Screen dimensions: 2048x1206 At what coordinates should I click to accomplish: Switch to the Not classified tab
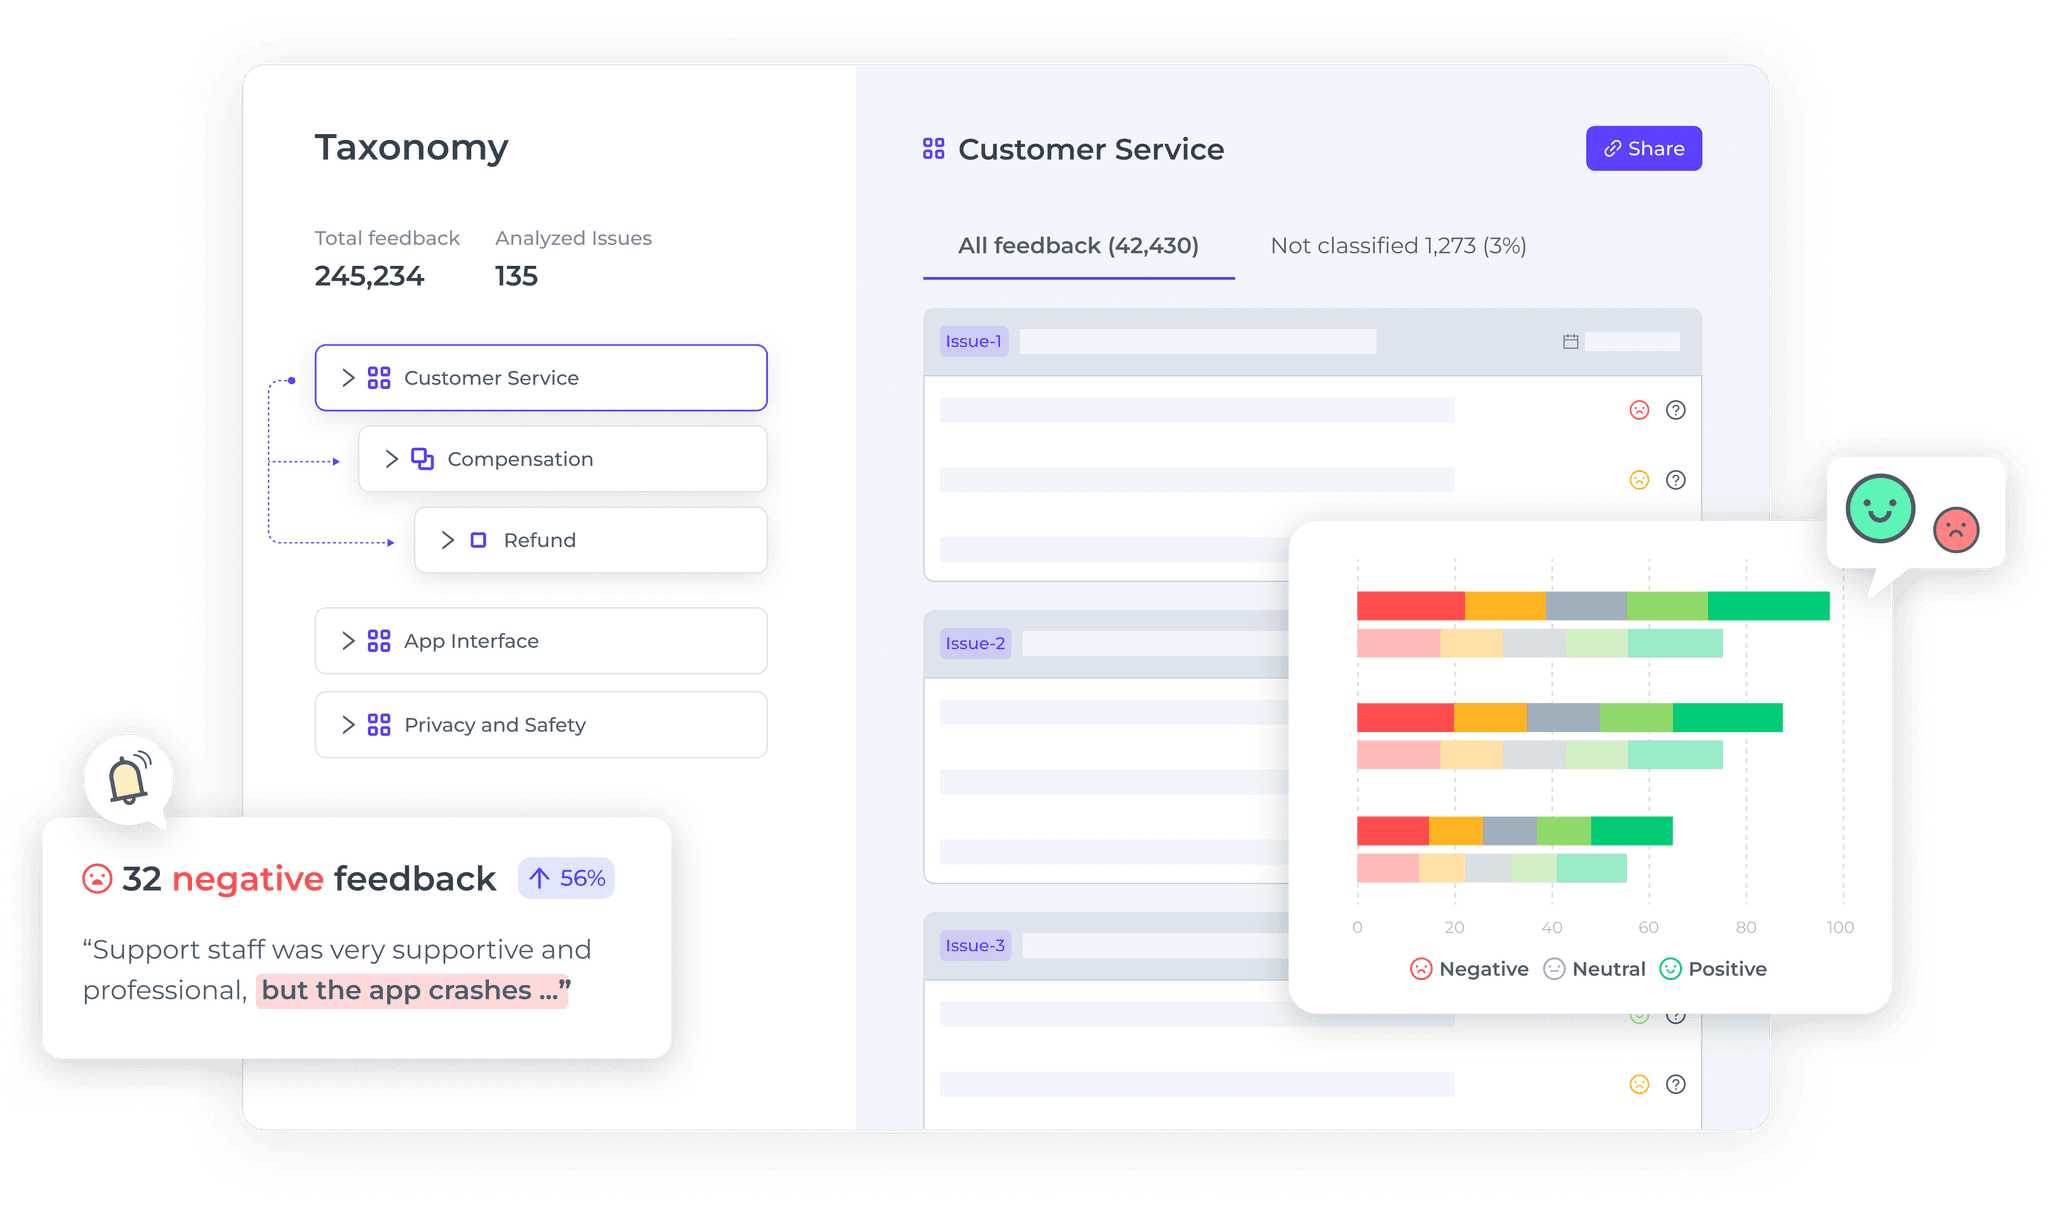pos(1398,245)
